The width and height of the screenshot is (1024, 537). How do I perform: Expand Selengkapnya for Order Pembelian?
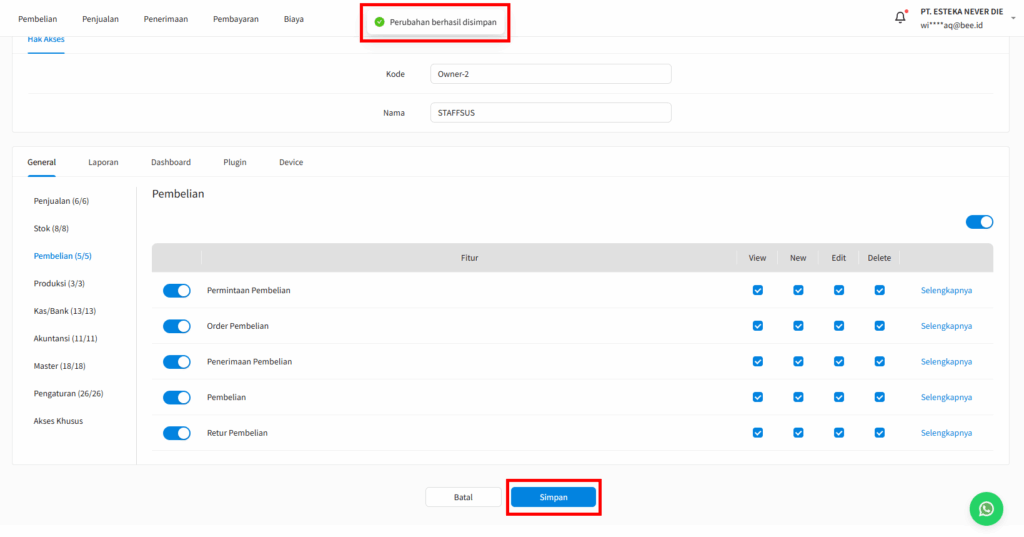pyautogui.click(x=946, y=326)
